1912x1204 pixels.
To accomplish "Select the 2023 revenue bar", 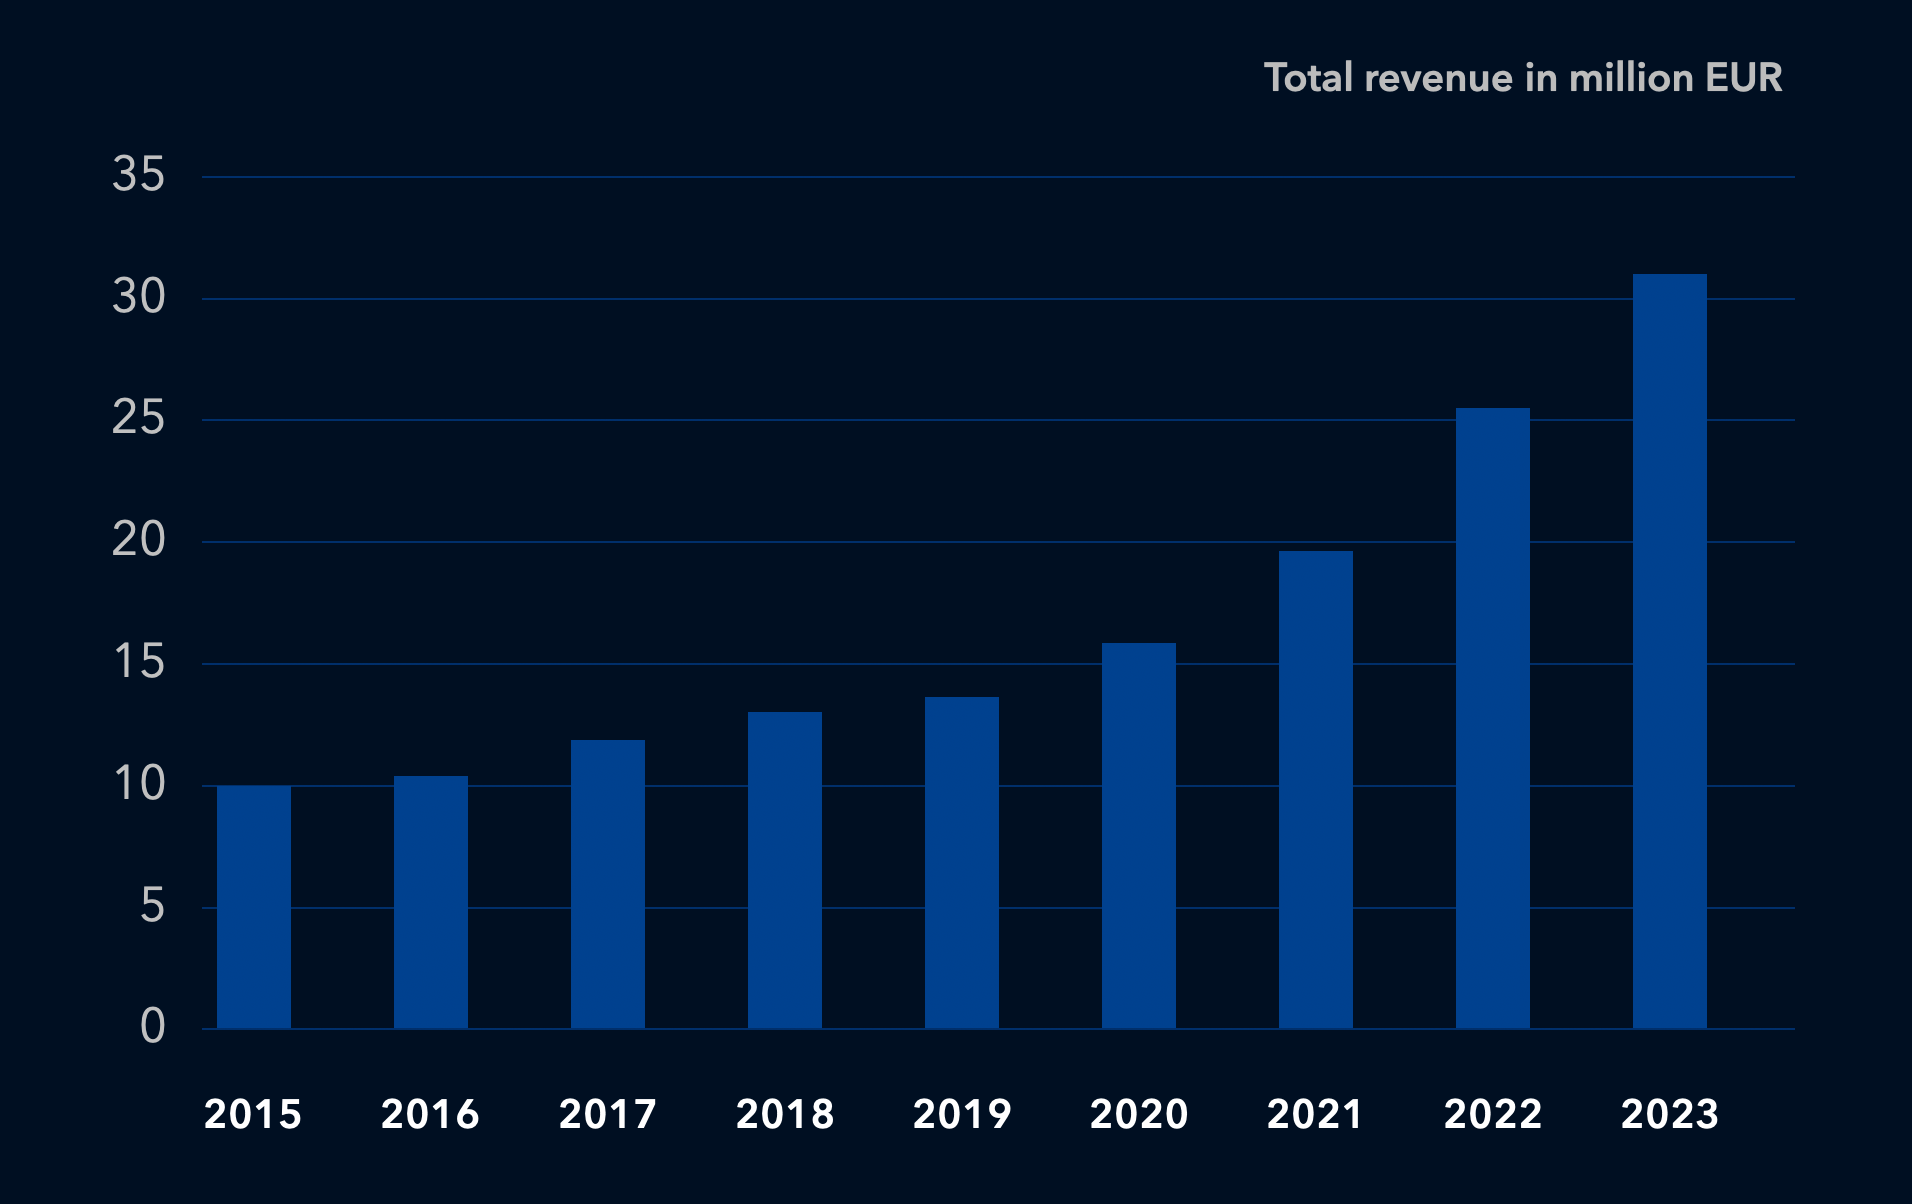I will tap(1670, 651).
